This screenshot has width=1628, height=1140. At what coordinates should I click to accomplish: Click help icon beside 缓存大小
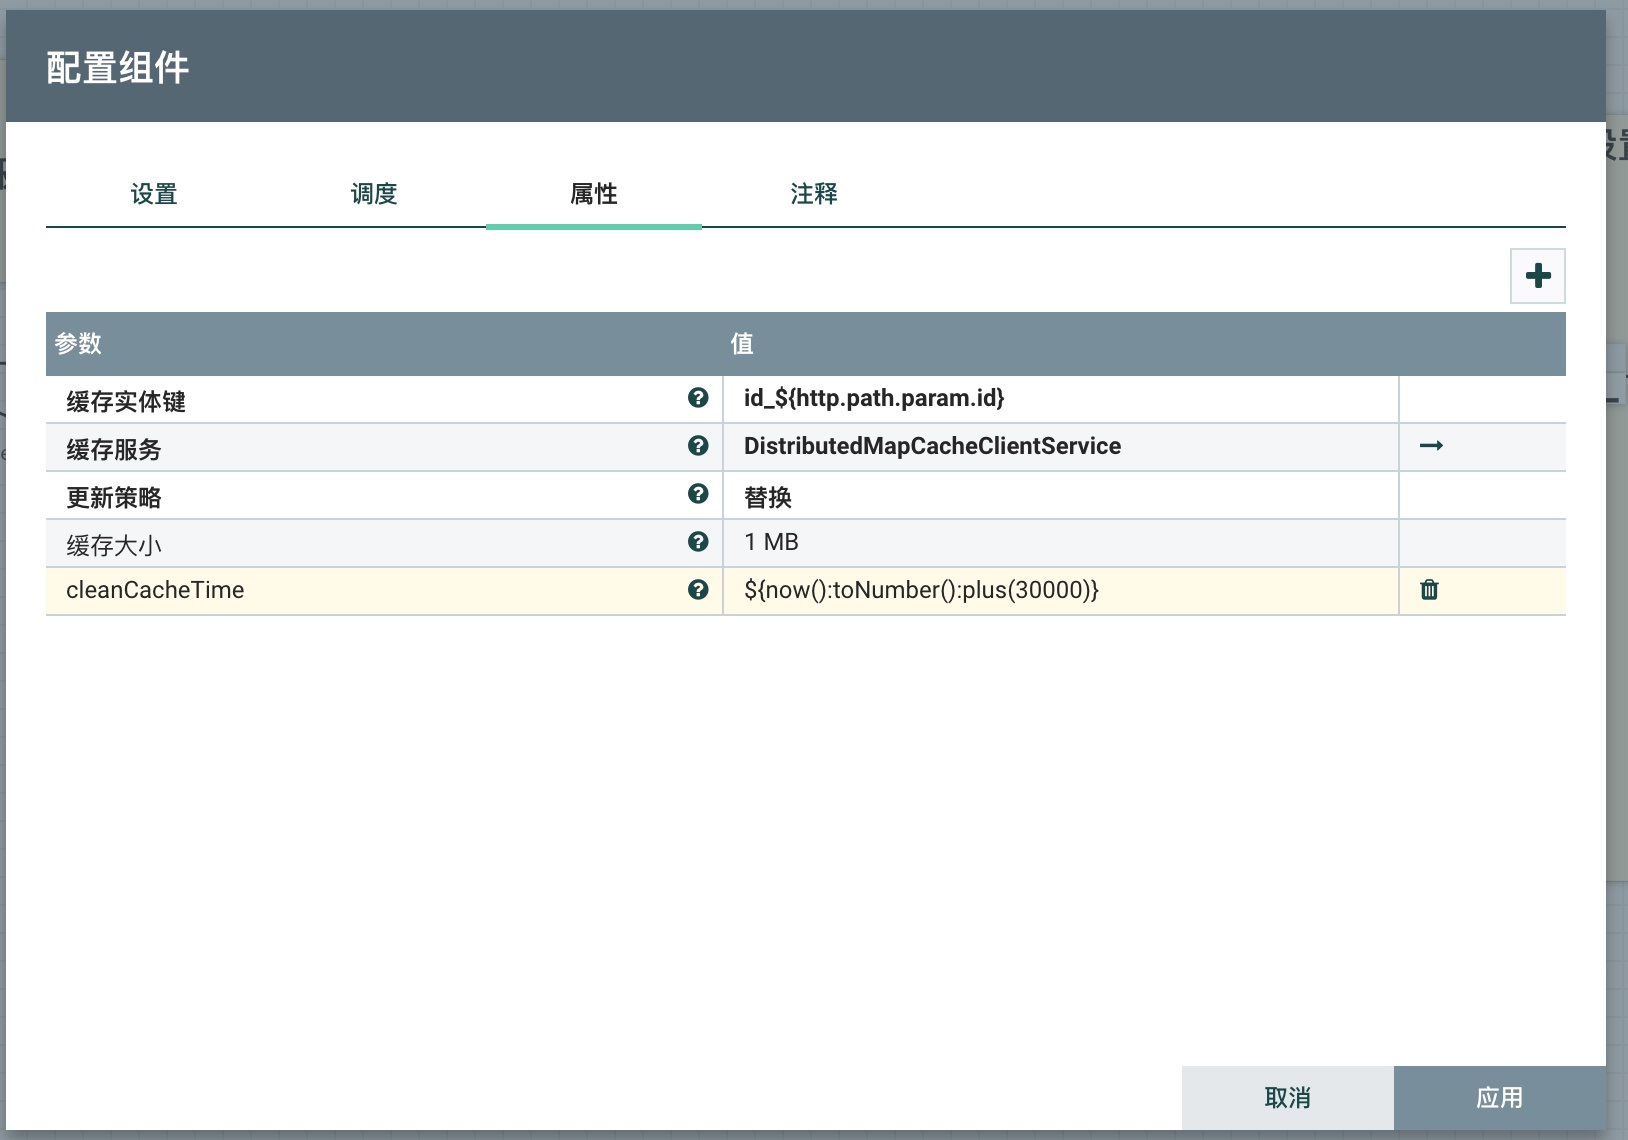click(x=698, y=542)
